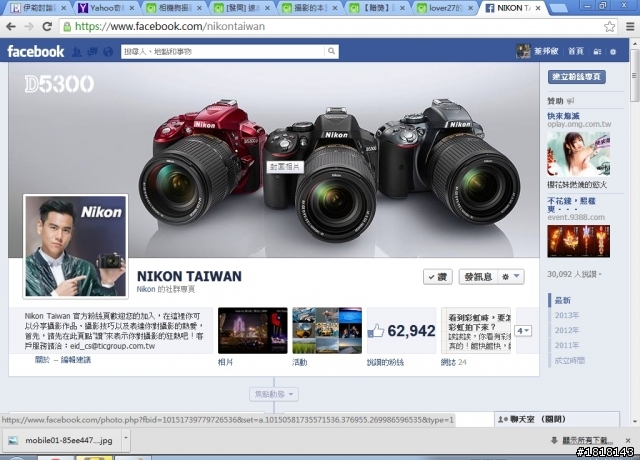Open the D5300 cover photo
Viewport: 640px width, 460px height.
coord(273,160)
